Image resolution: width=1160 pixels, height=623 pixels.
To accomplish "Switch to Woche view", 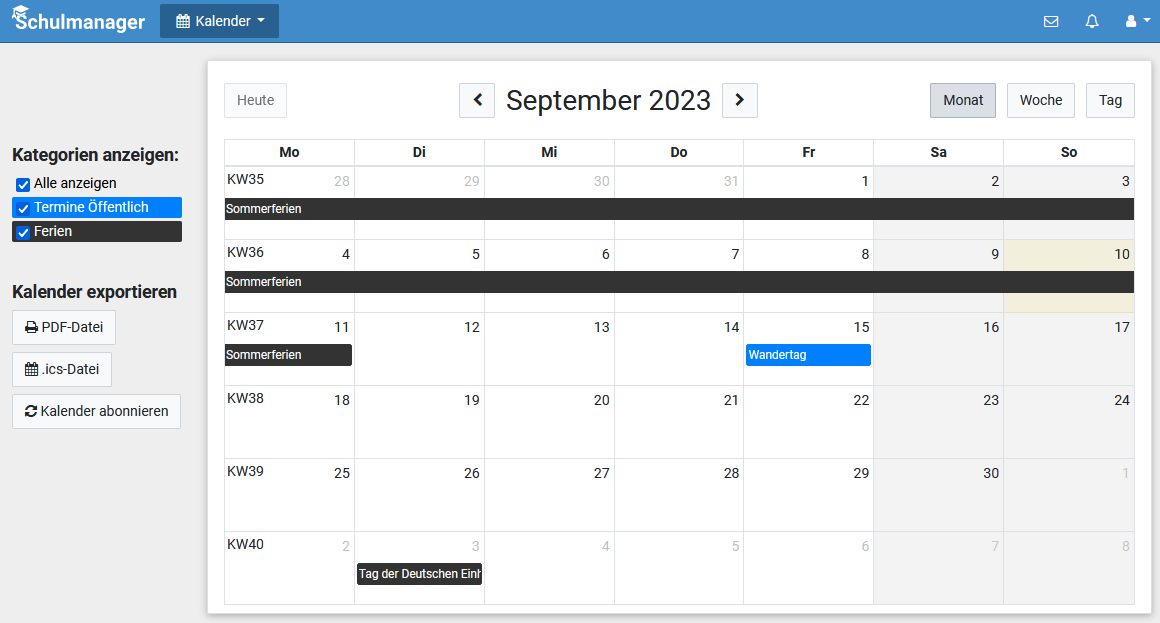I will coord(1040,100).
